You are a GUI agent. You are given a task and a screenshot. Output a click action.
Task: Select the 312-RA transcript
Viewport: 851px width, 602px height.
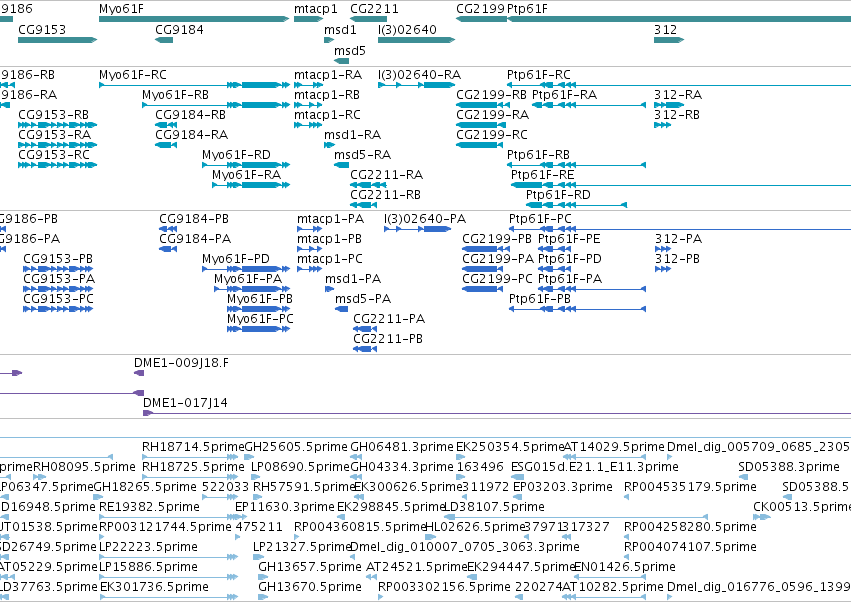pos(669,105)
